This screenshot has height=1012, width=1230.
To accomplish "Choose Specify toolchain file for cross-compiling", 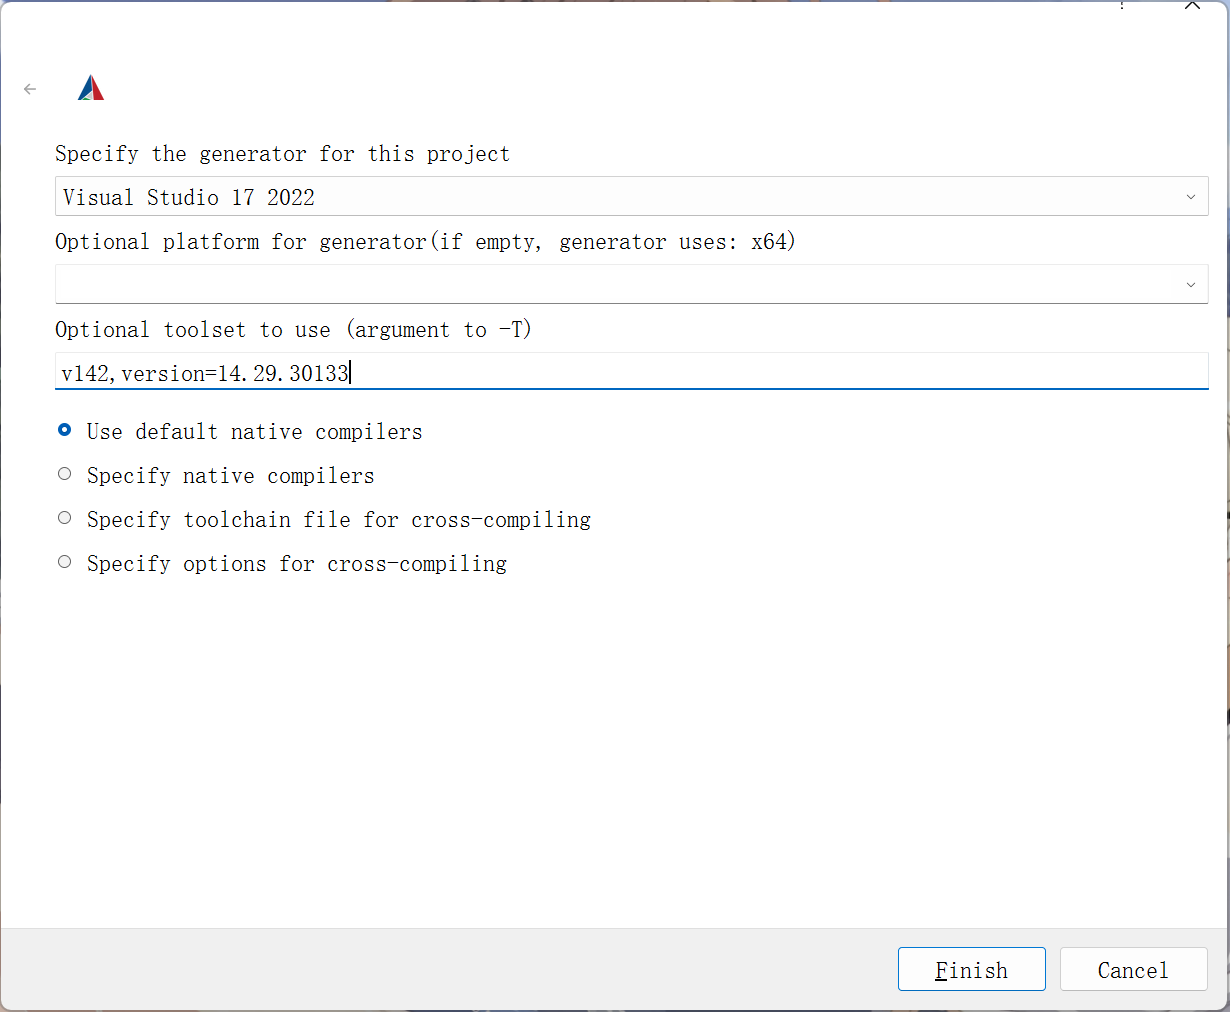I will (65, 519).
